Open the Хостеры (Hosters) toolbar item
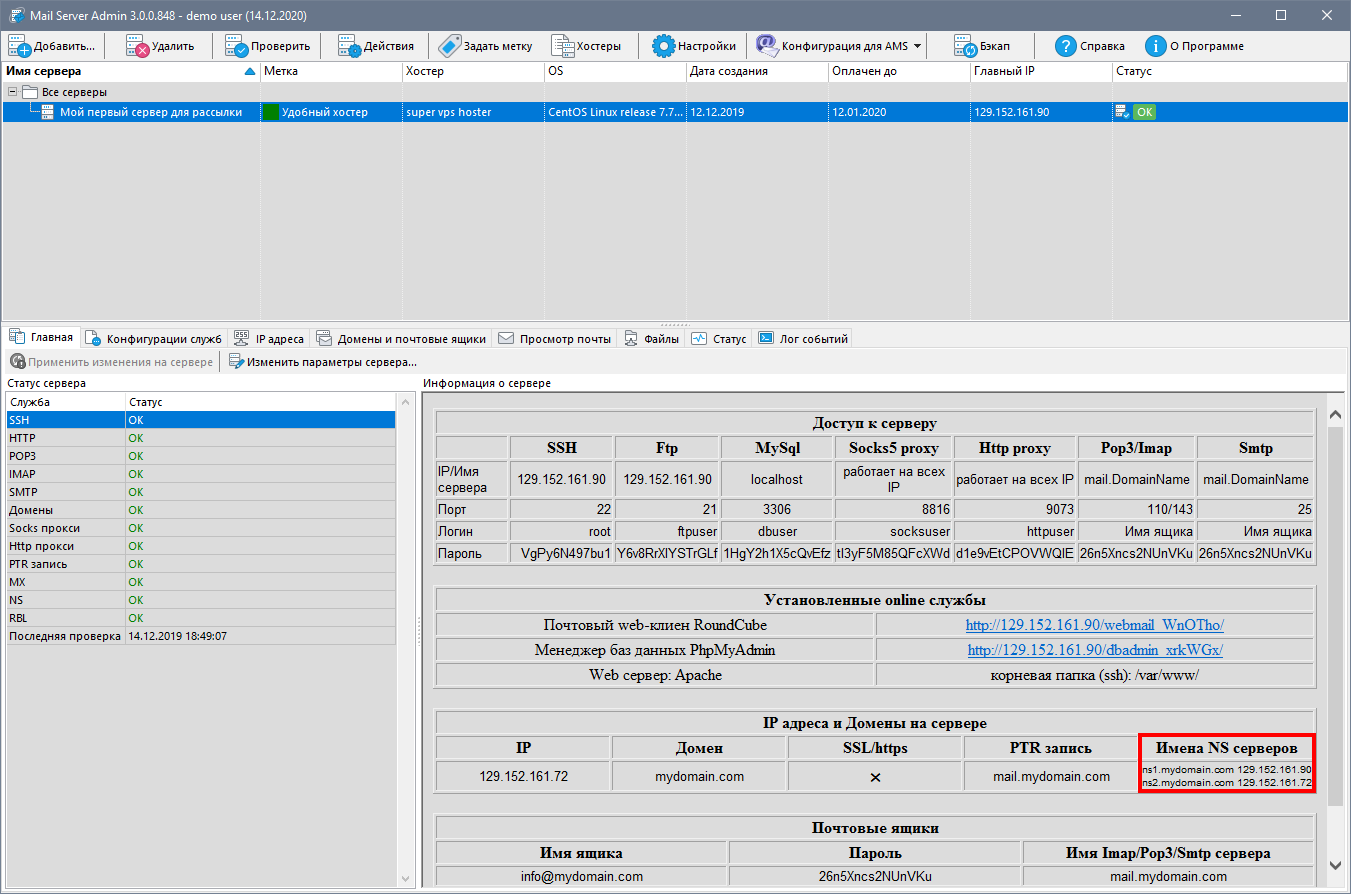 coord(586,46)
